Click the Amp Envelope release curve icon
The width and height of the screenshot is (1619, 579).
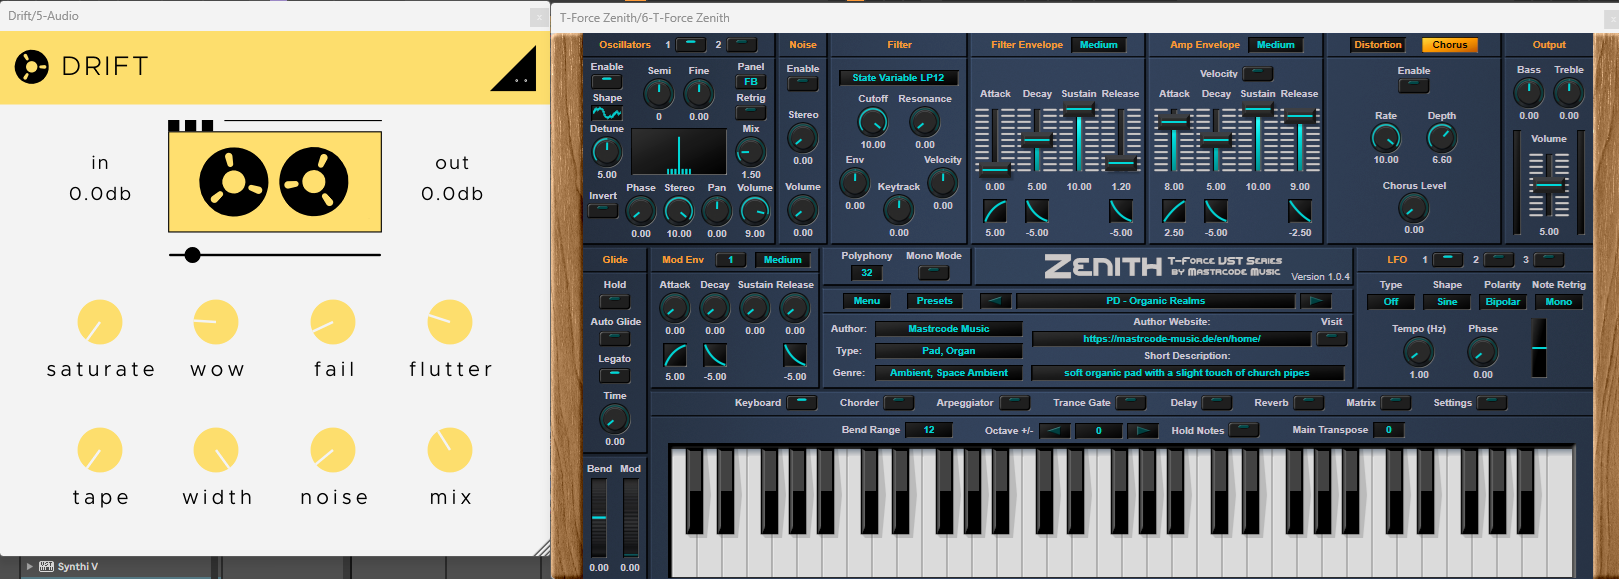[x=1300, y=211]
